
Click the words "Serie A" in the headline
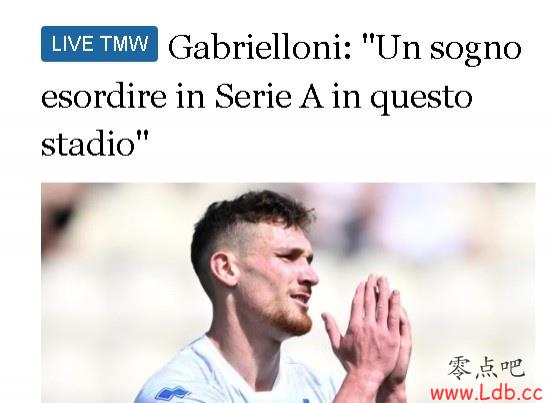click(269, 96)
